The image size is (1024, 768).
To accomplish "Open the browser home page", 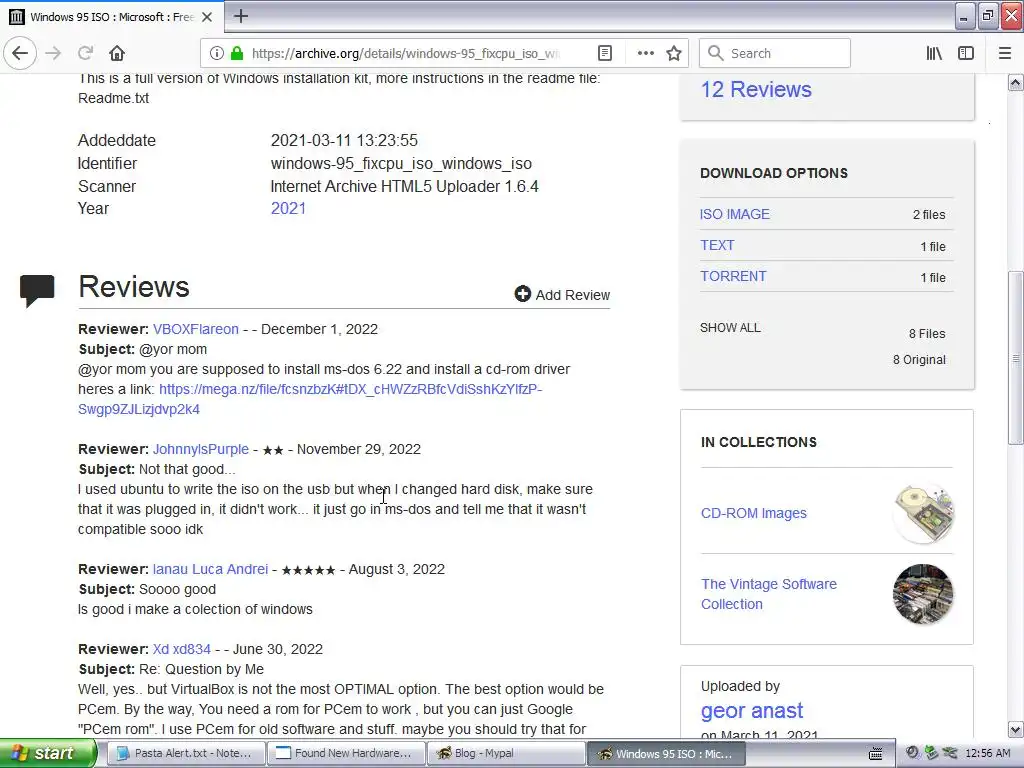I will pyautogui.click(x=117, y=53).
